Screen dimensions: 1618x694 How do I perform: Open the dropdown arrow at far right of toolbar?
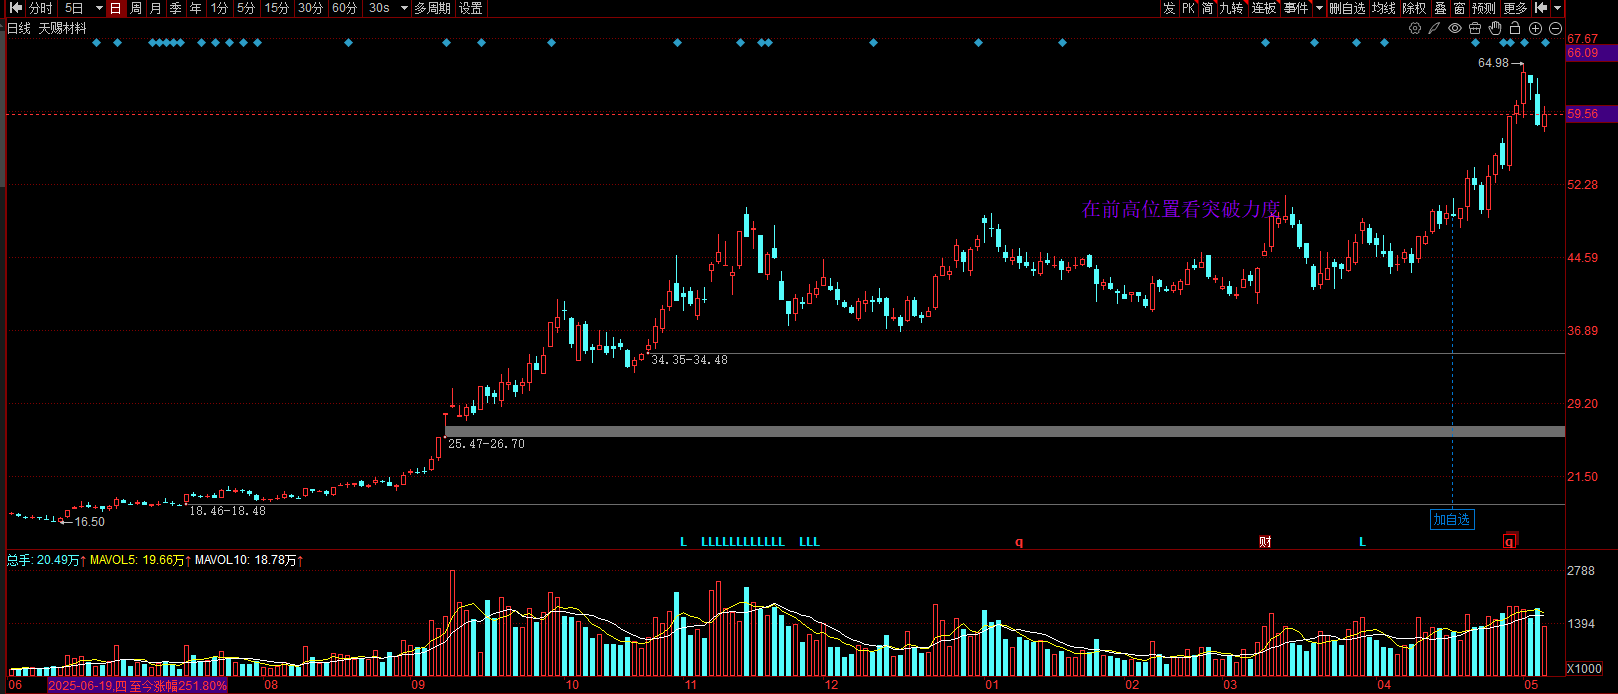pyautogui.click(x=1557, y=8)
